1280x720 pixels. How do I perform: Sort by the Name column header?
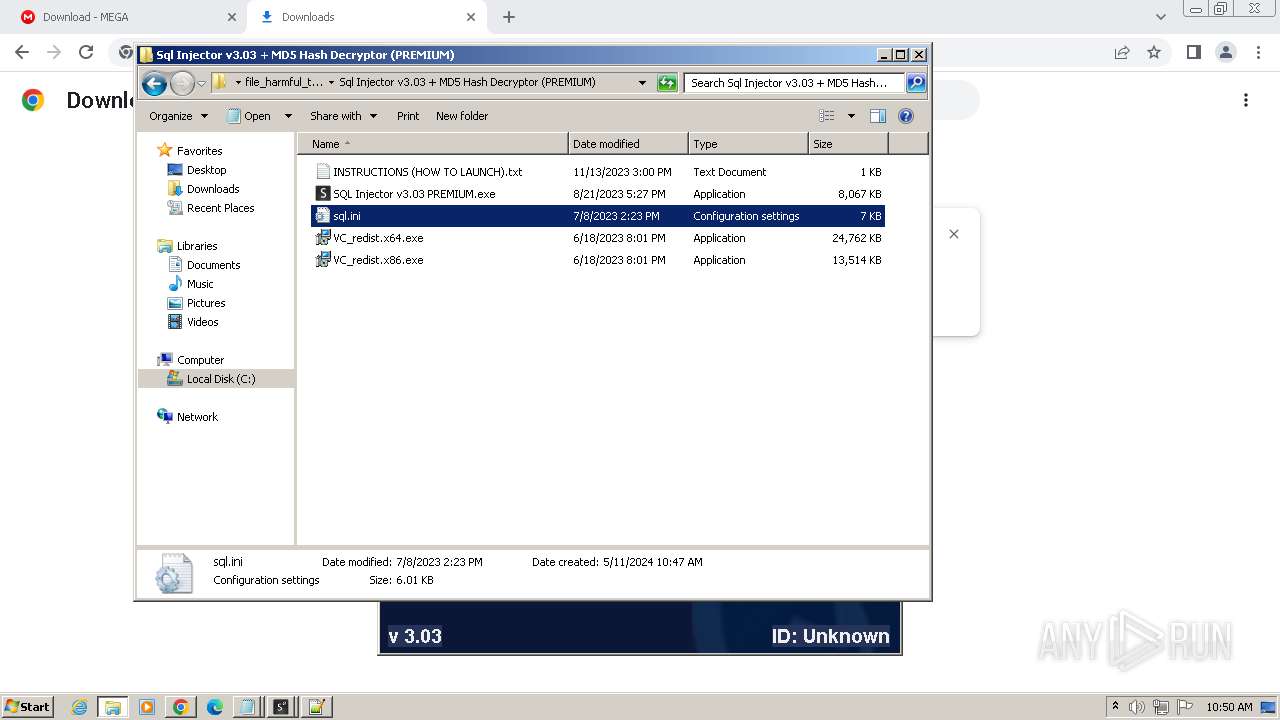[x=432, y=144]
